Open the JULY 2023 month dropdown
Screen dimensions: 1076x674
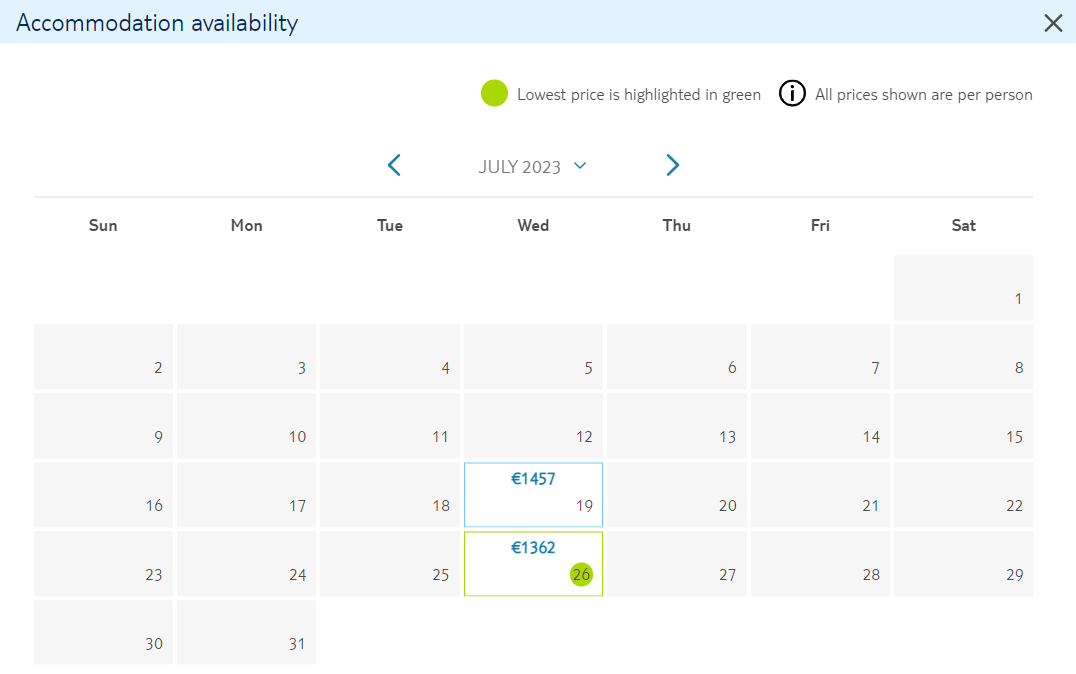coord(532,167)
